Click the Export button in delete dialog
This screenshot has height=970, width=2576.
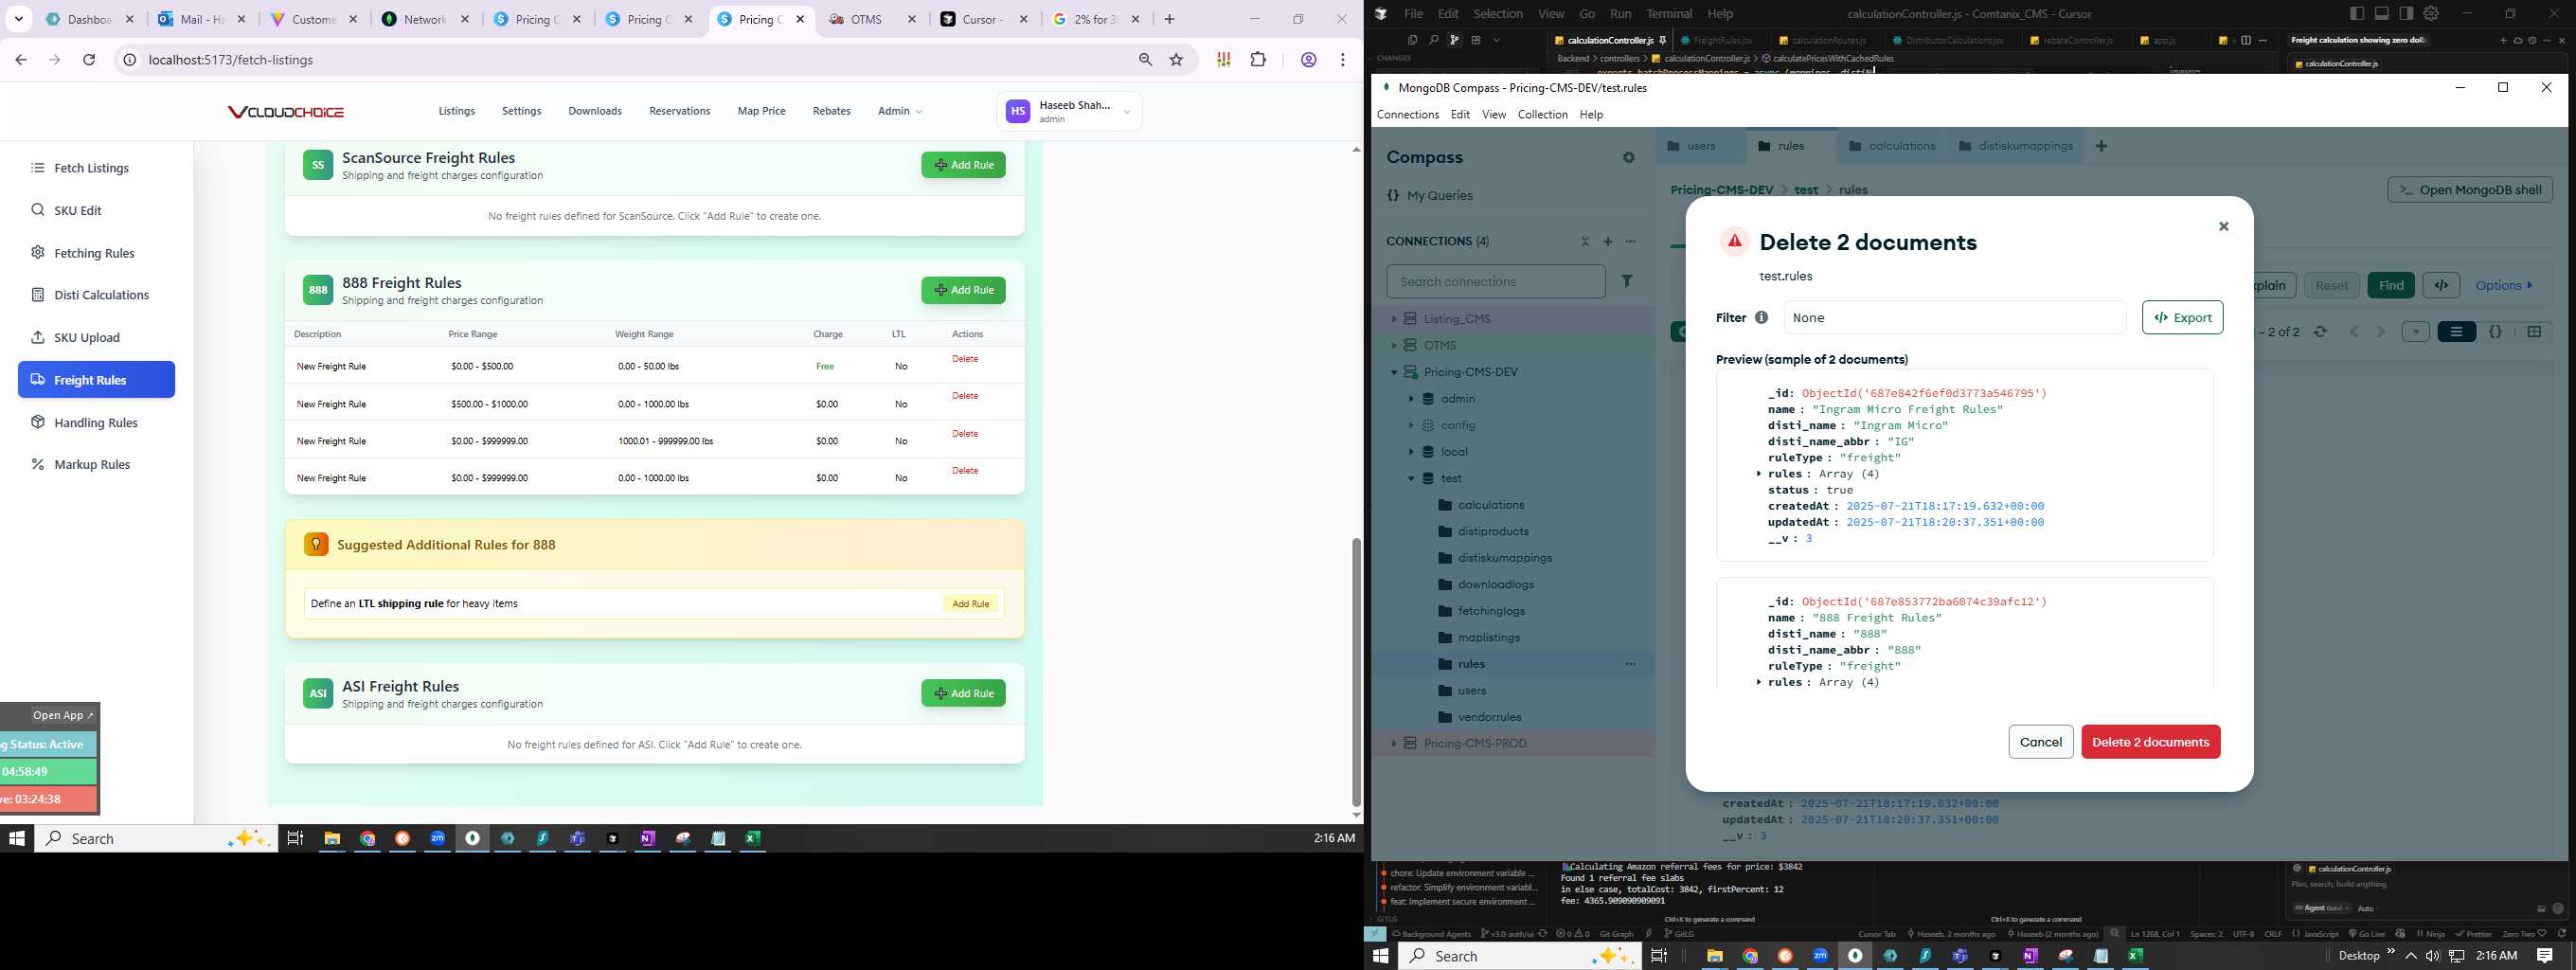pyautogui.click(x=2182, y=318)
